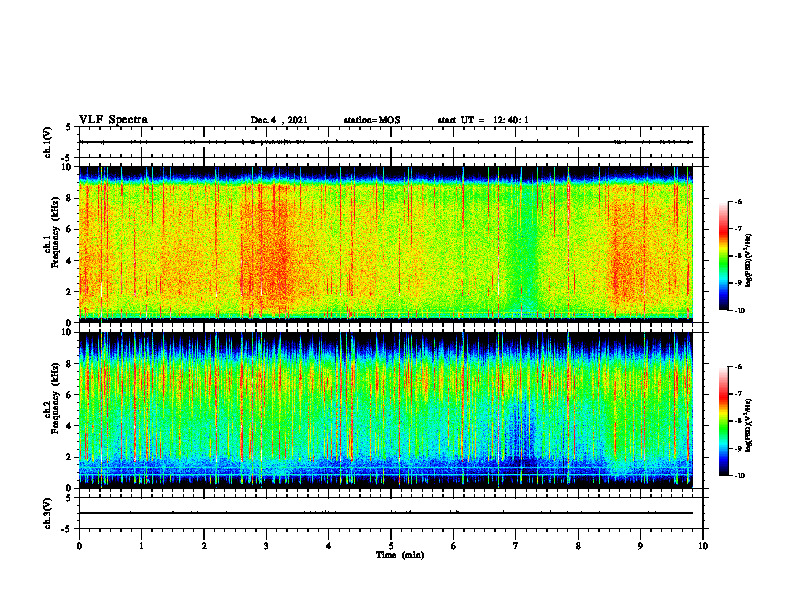Click the ch.1 "Frequency (kHz)" axis label
The width and height of the screenshot is (792, 612).
pos(56,233)
